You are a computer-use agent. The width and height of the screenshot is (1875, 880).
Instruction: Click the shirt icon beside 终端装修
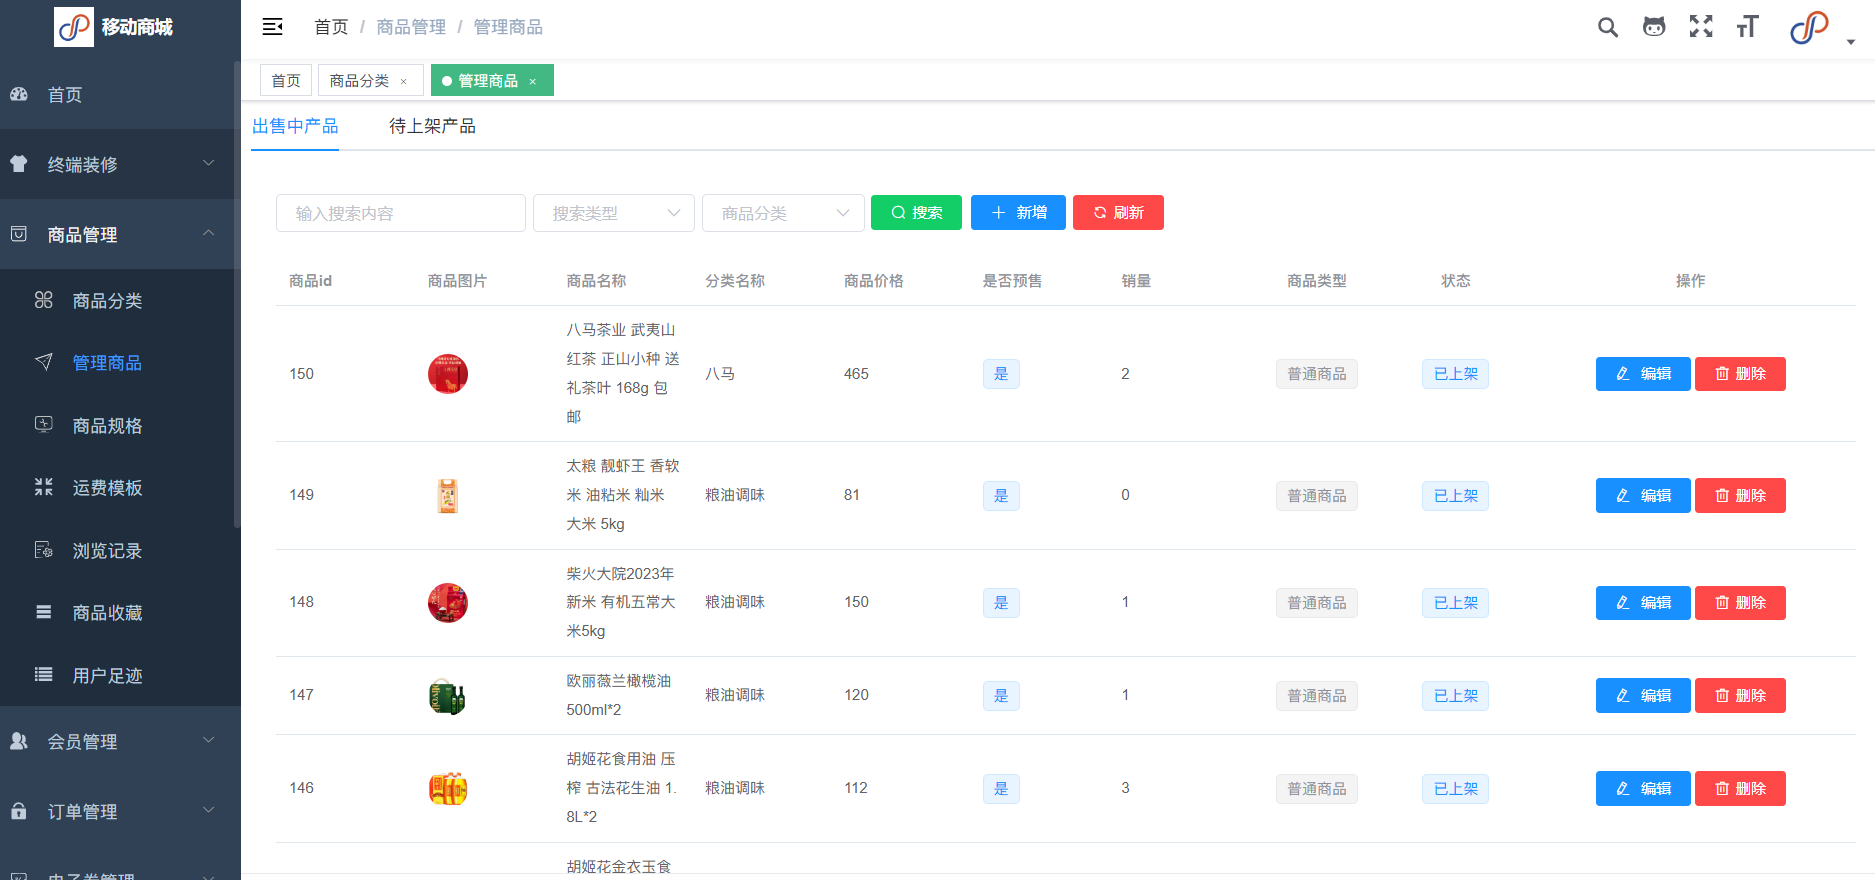(x=19, y=164)
